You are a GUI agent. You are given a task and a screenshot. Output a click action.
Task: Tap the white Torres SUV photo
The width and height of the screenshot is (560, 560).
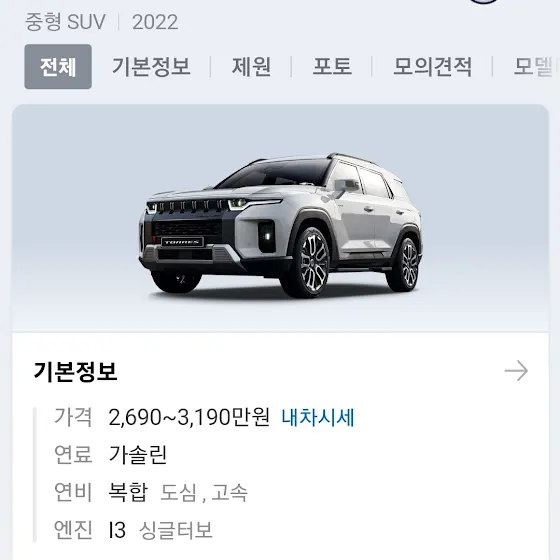tap(280, 225)
